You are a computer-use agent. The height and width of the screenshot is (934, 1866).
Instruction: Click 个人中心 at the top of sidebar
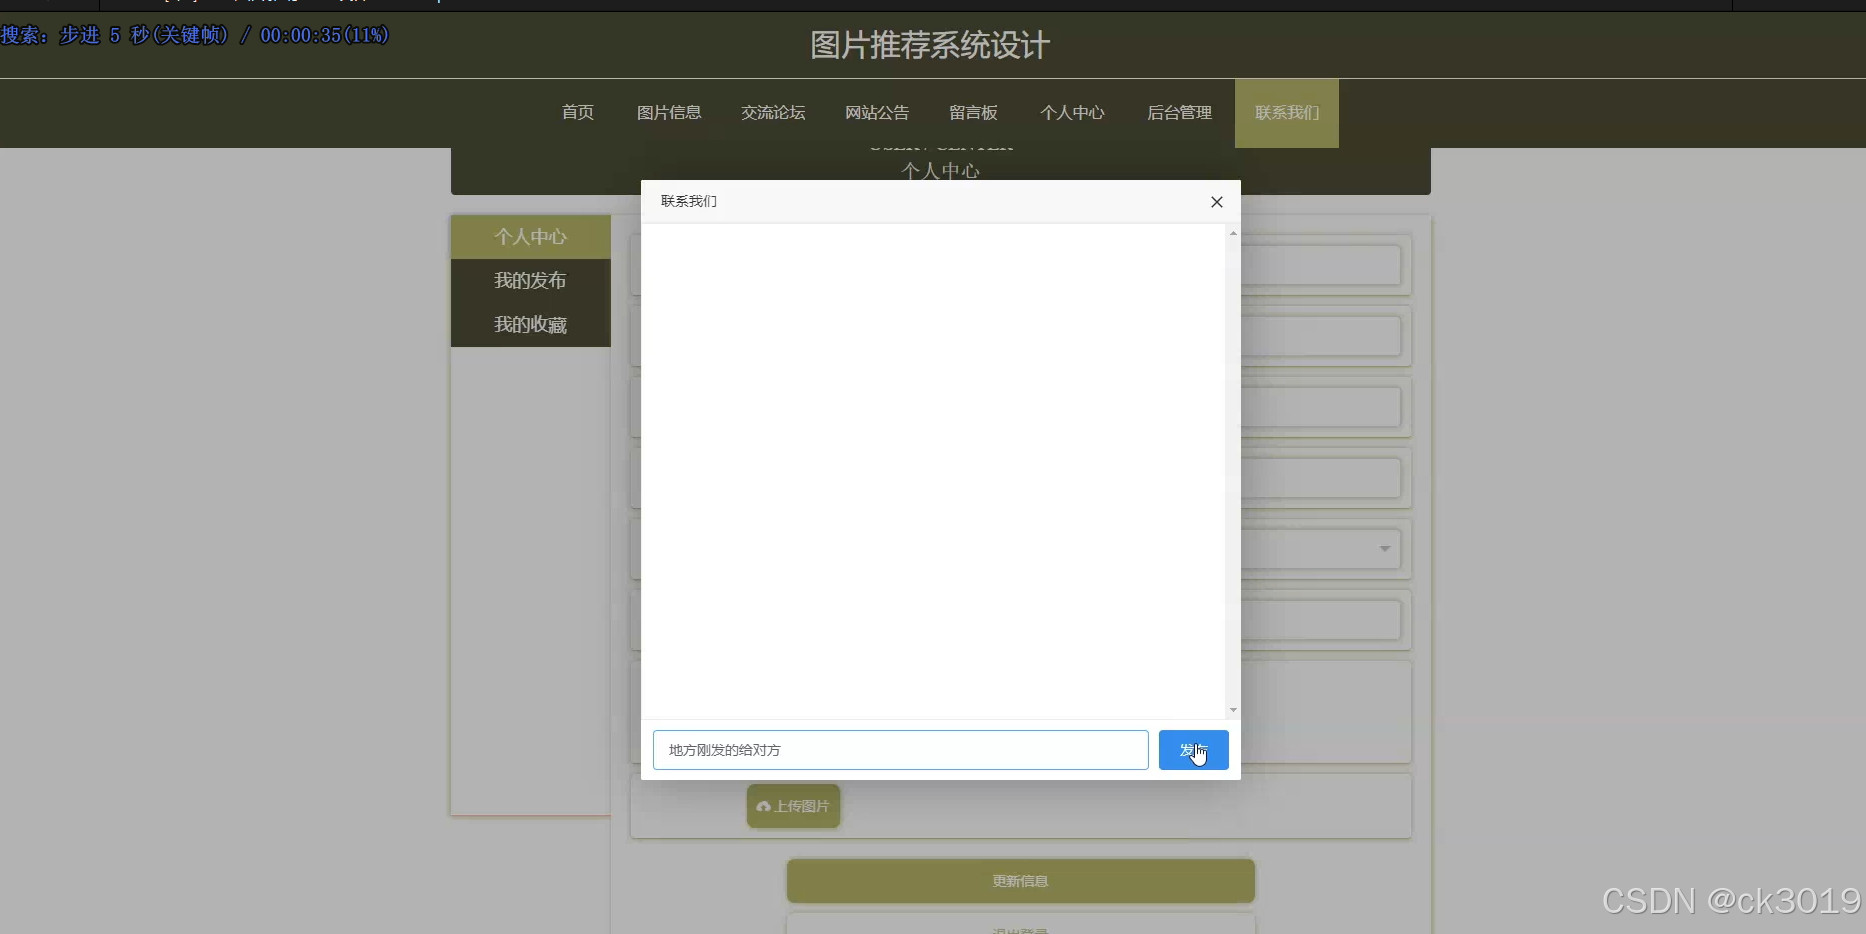tap(530, 237)
